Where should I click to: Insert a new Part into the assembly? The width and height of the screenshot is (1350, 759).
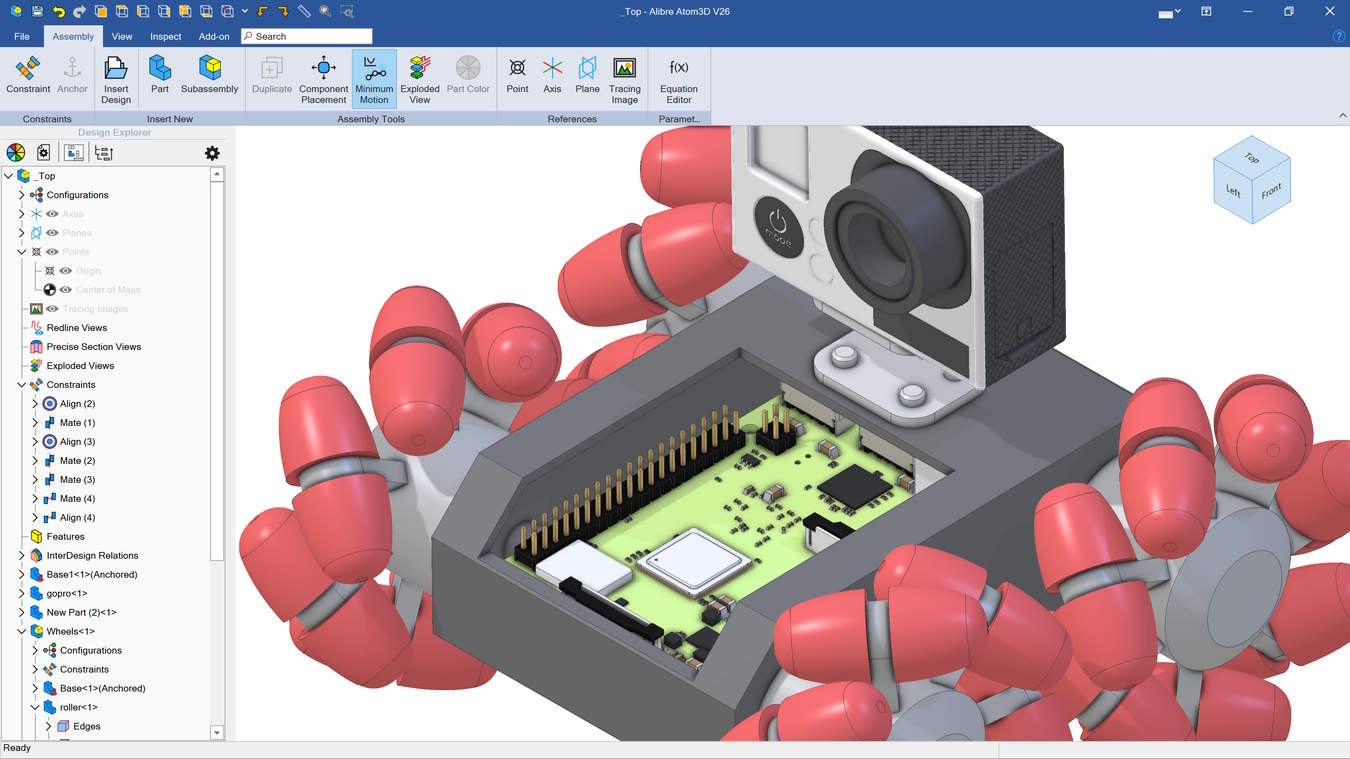pos(159,75)
